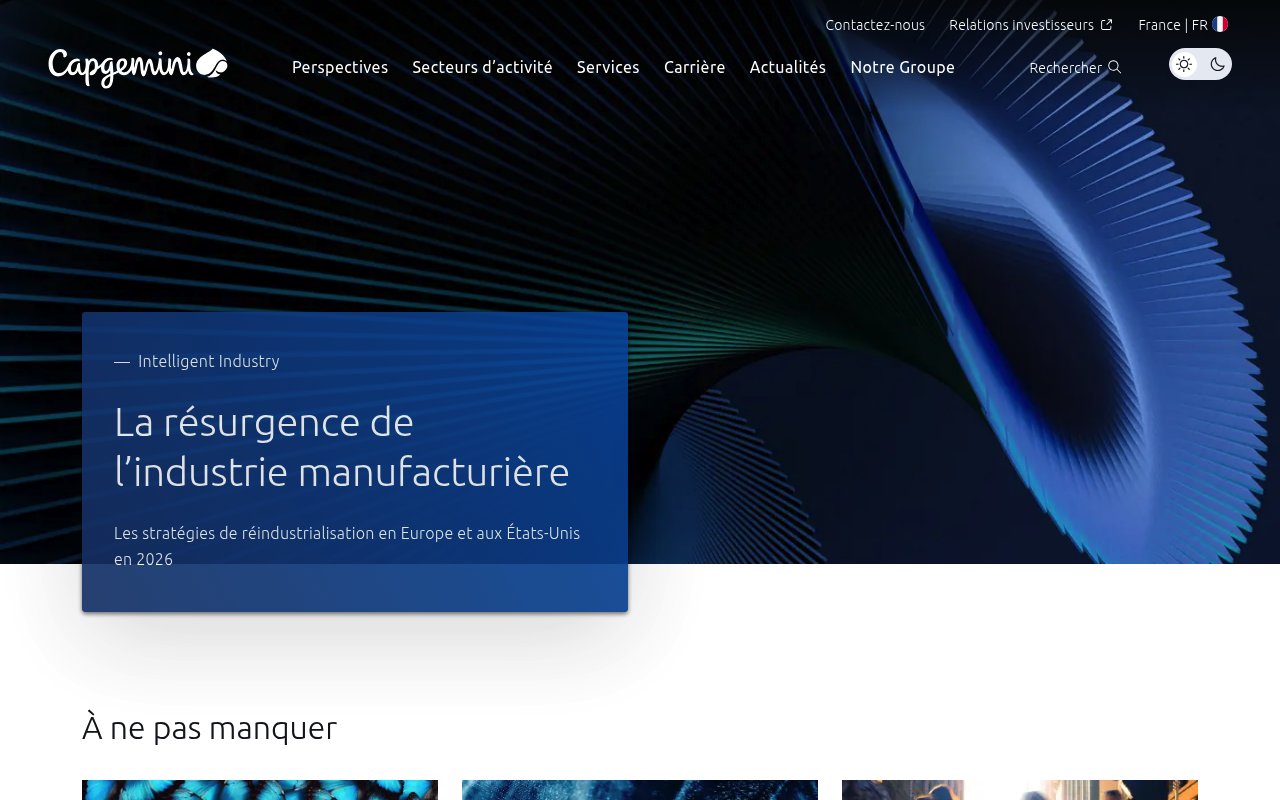Open the France | FR country selector
Screen dimensions: 1280x800
pyautogui.click(x=1183, y=25)
